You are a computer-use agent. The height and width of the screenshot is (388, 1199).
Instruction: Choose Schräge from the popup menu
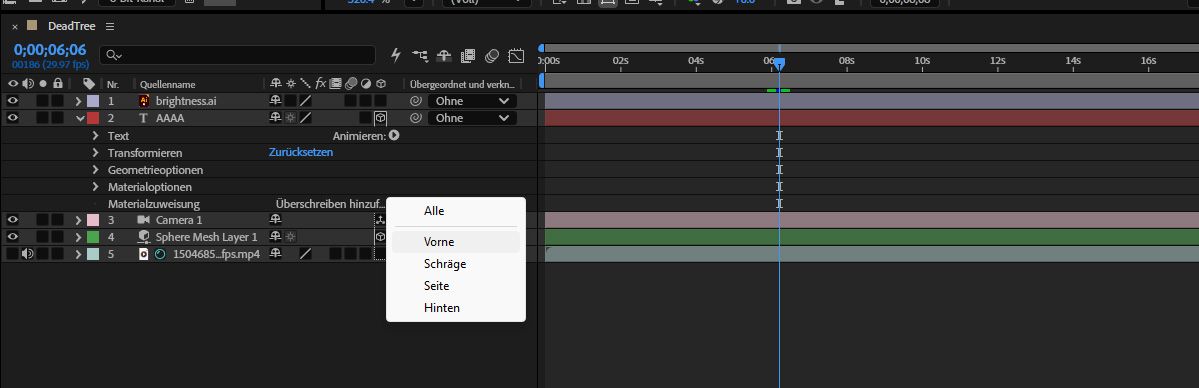pyautogui.click(x=456, y=263)
